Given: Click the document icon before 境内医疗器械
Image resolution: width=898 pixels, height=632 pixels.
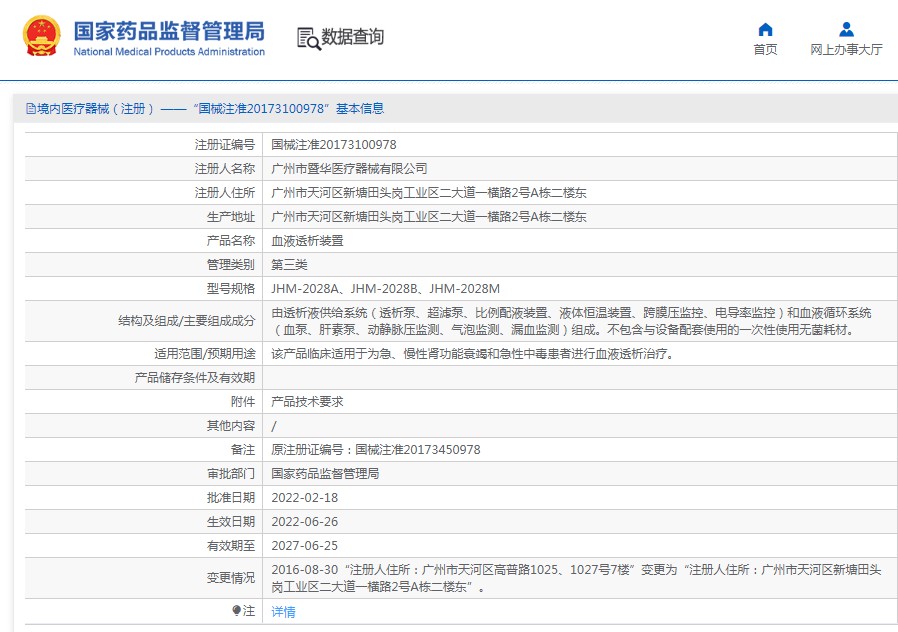Looking at the screenshot, I should tap(31, 109).
